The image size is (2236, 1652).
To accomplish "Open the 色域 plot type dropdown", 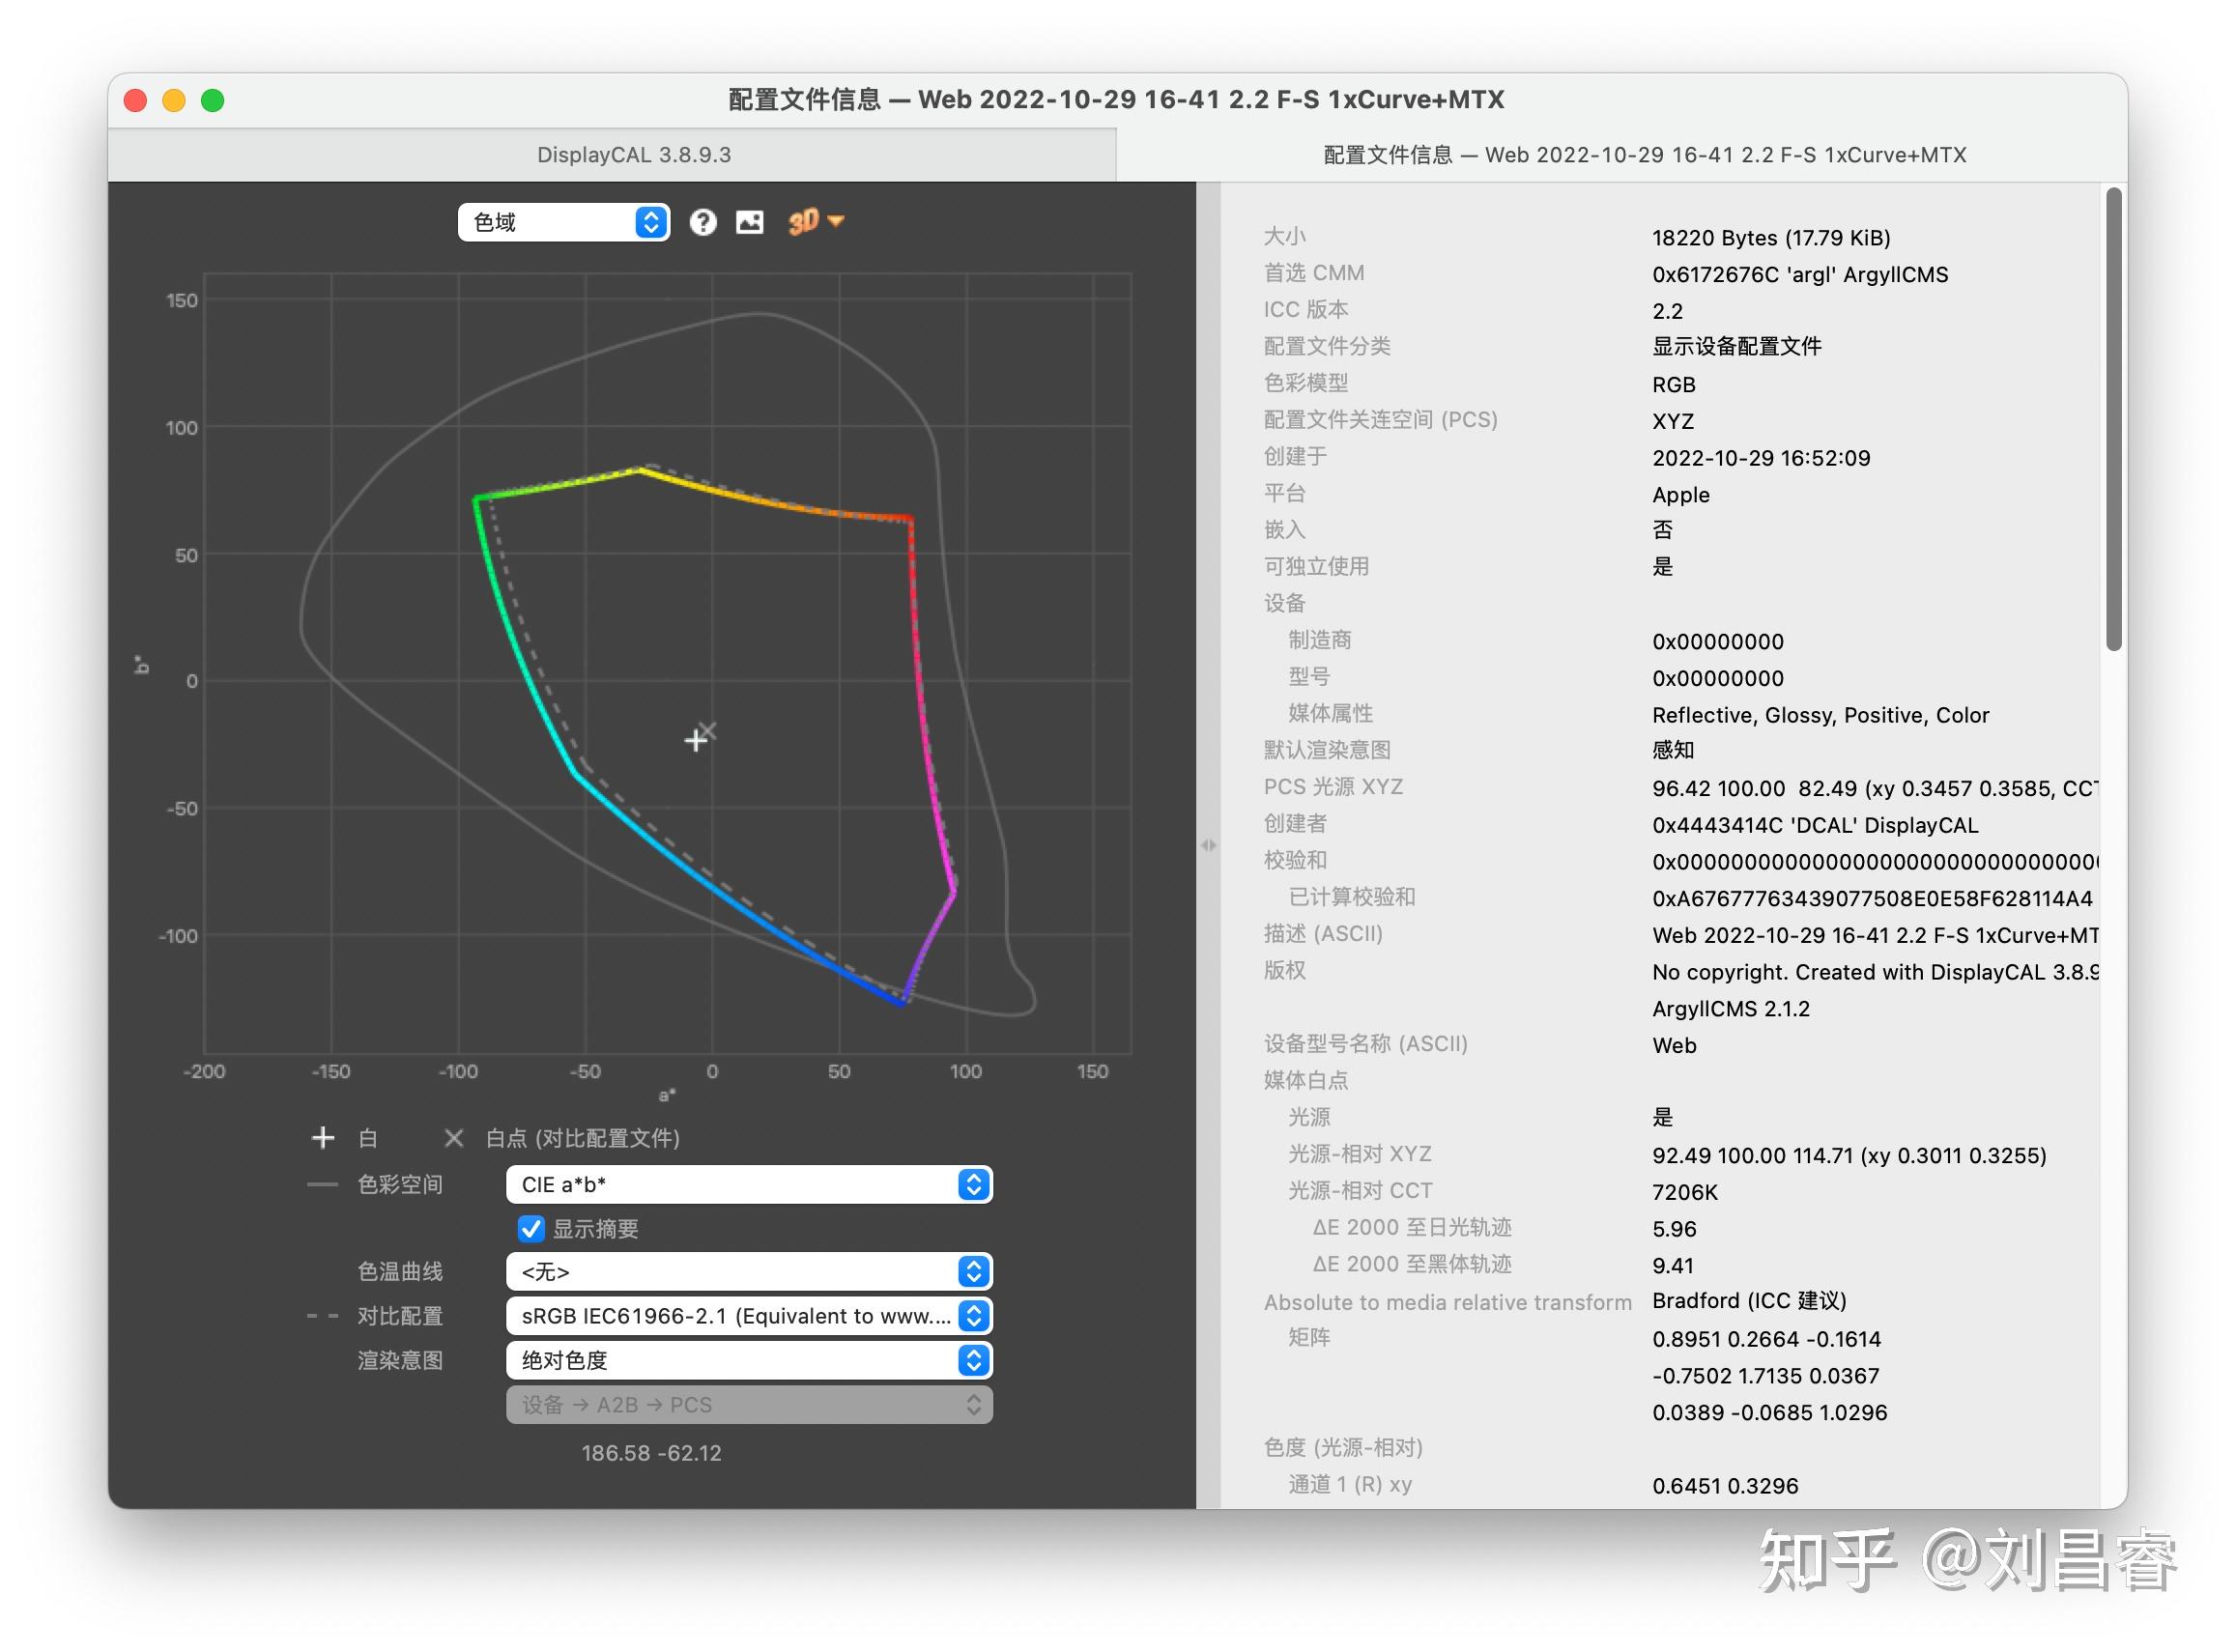I will [564, 222].
